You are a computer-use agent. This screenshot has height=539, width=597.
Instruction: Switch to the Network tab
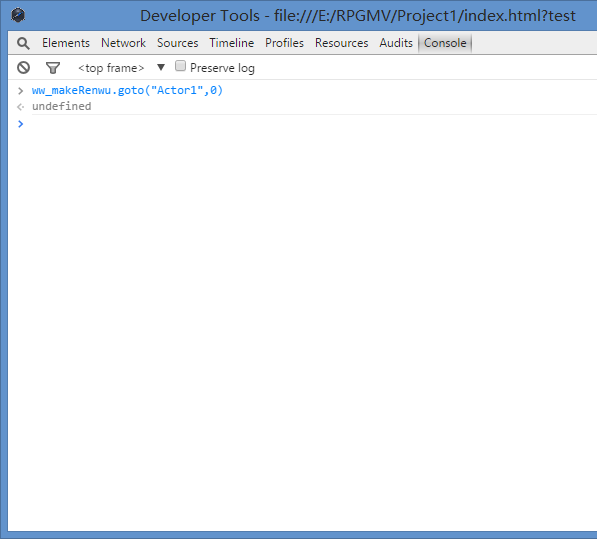123,43
